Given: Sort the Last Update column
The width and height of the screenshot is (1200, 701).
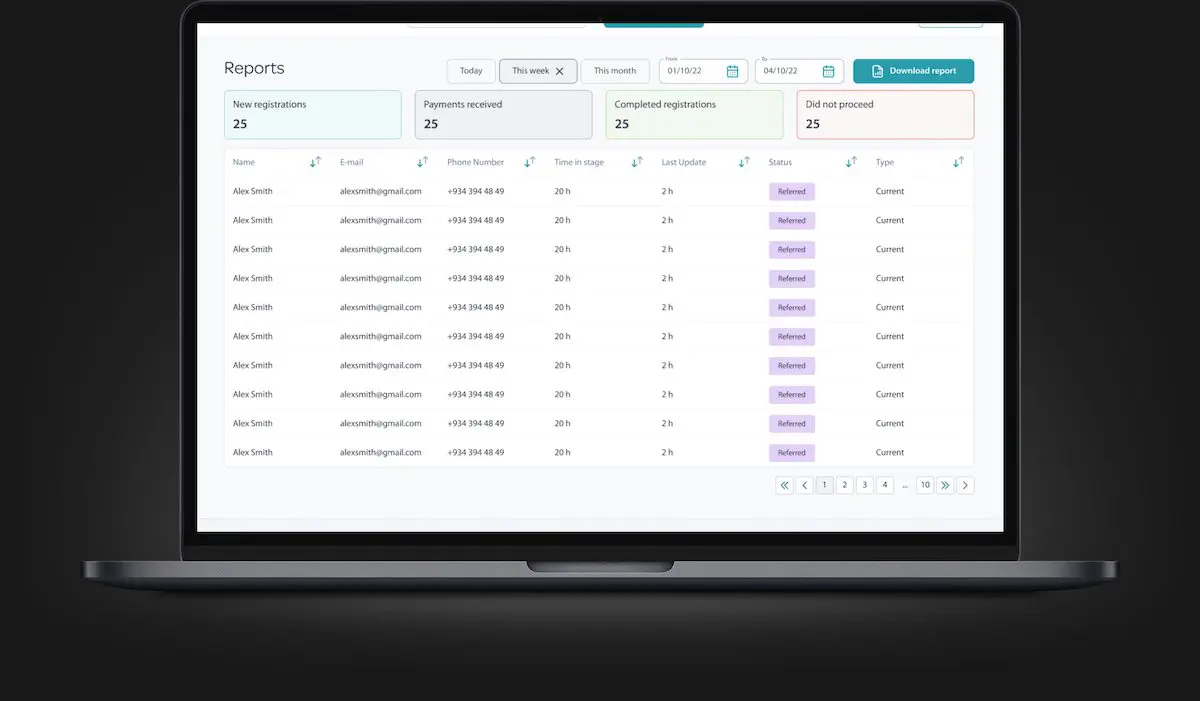Looking at the screenshot, I should point(744,161).
